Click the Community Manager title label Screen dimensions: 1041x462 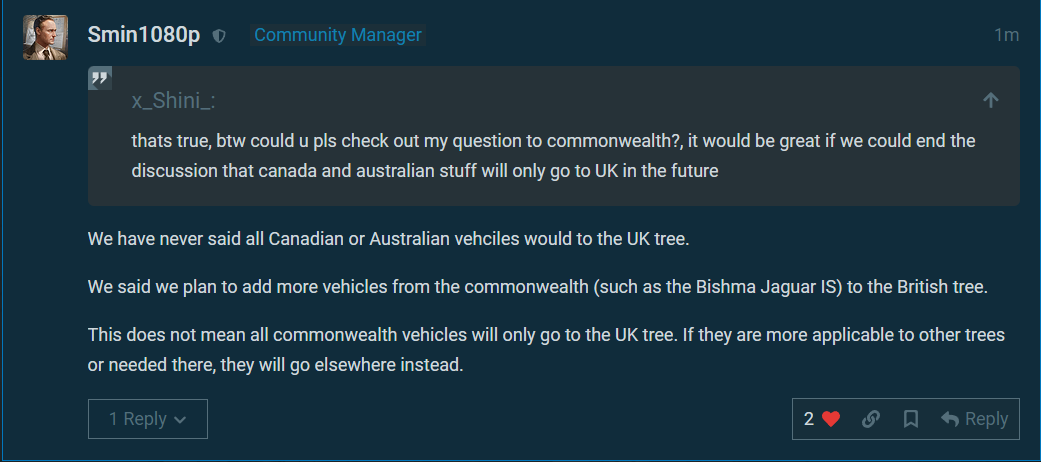tap(338, 35)
